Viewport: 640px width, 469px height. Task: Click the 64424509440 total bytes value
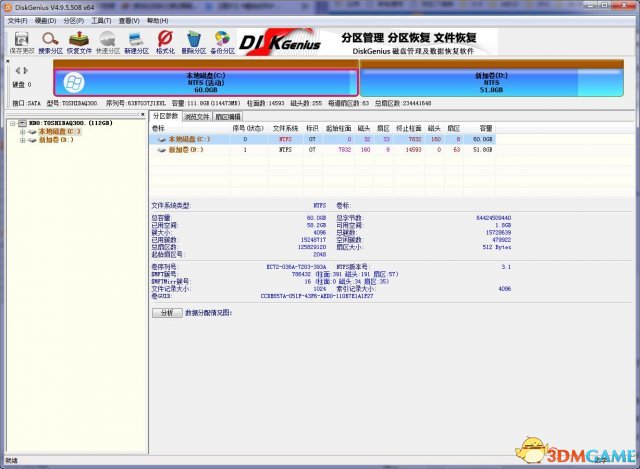pos(493,218)
